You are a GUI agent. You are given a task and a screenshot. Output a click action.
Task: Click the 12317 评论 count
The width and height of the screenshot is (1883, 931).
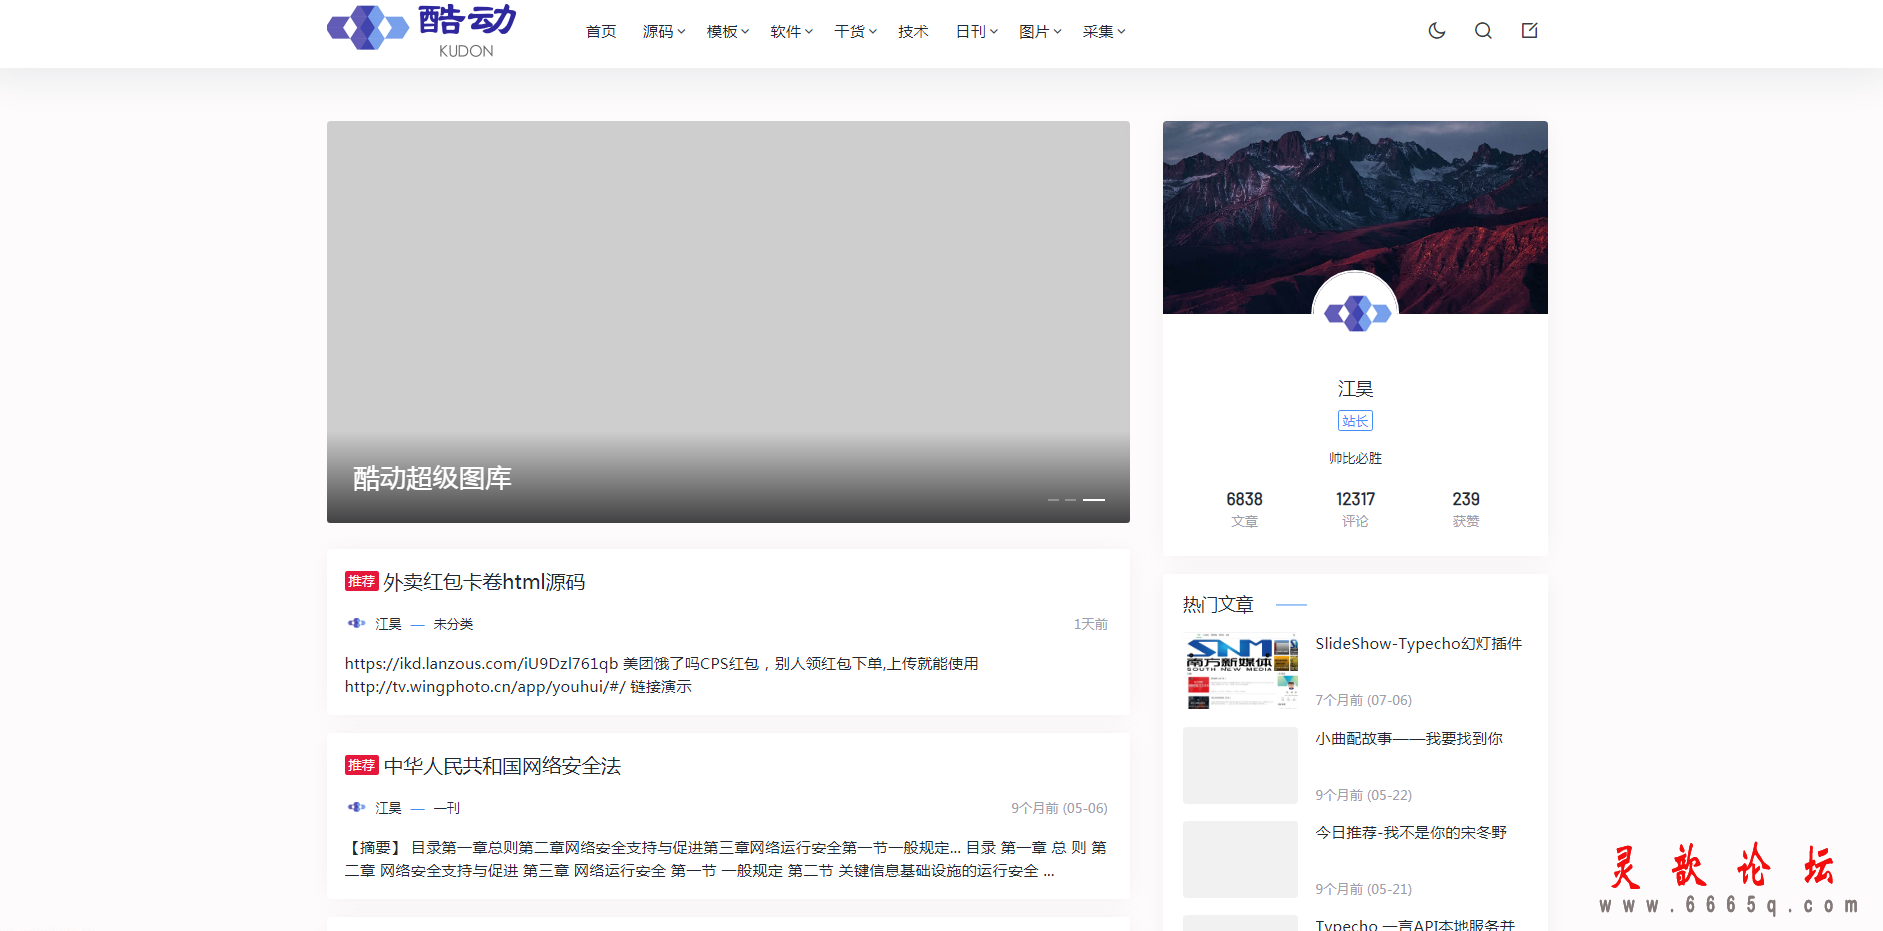pos(1355,508)
